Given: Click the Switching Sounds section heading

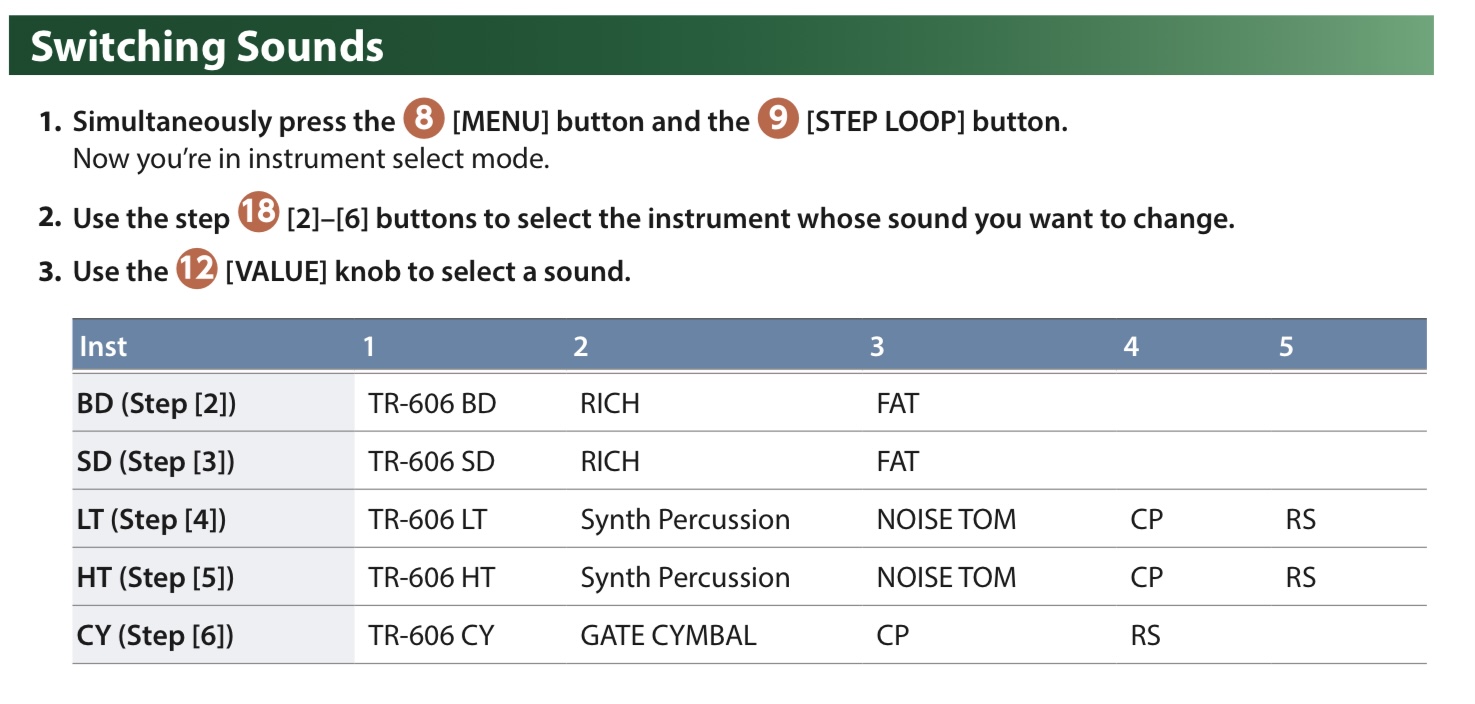Looking at the screenshot, I should coord(207,47).
